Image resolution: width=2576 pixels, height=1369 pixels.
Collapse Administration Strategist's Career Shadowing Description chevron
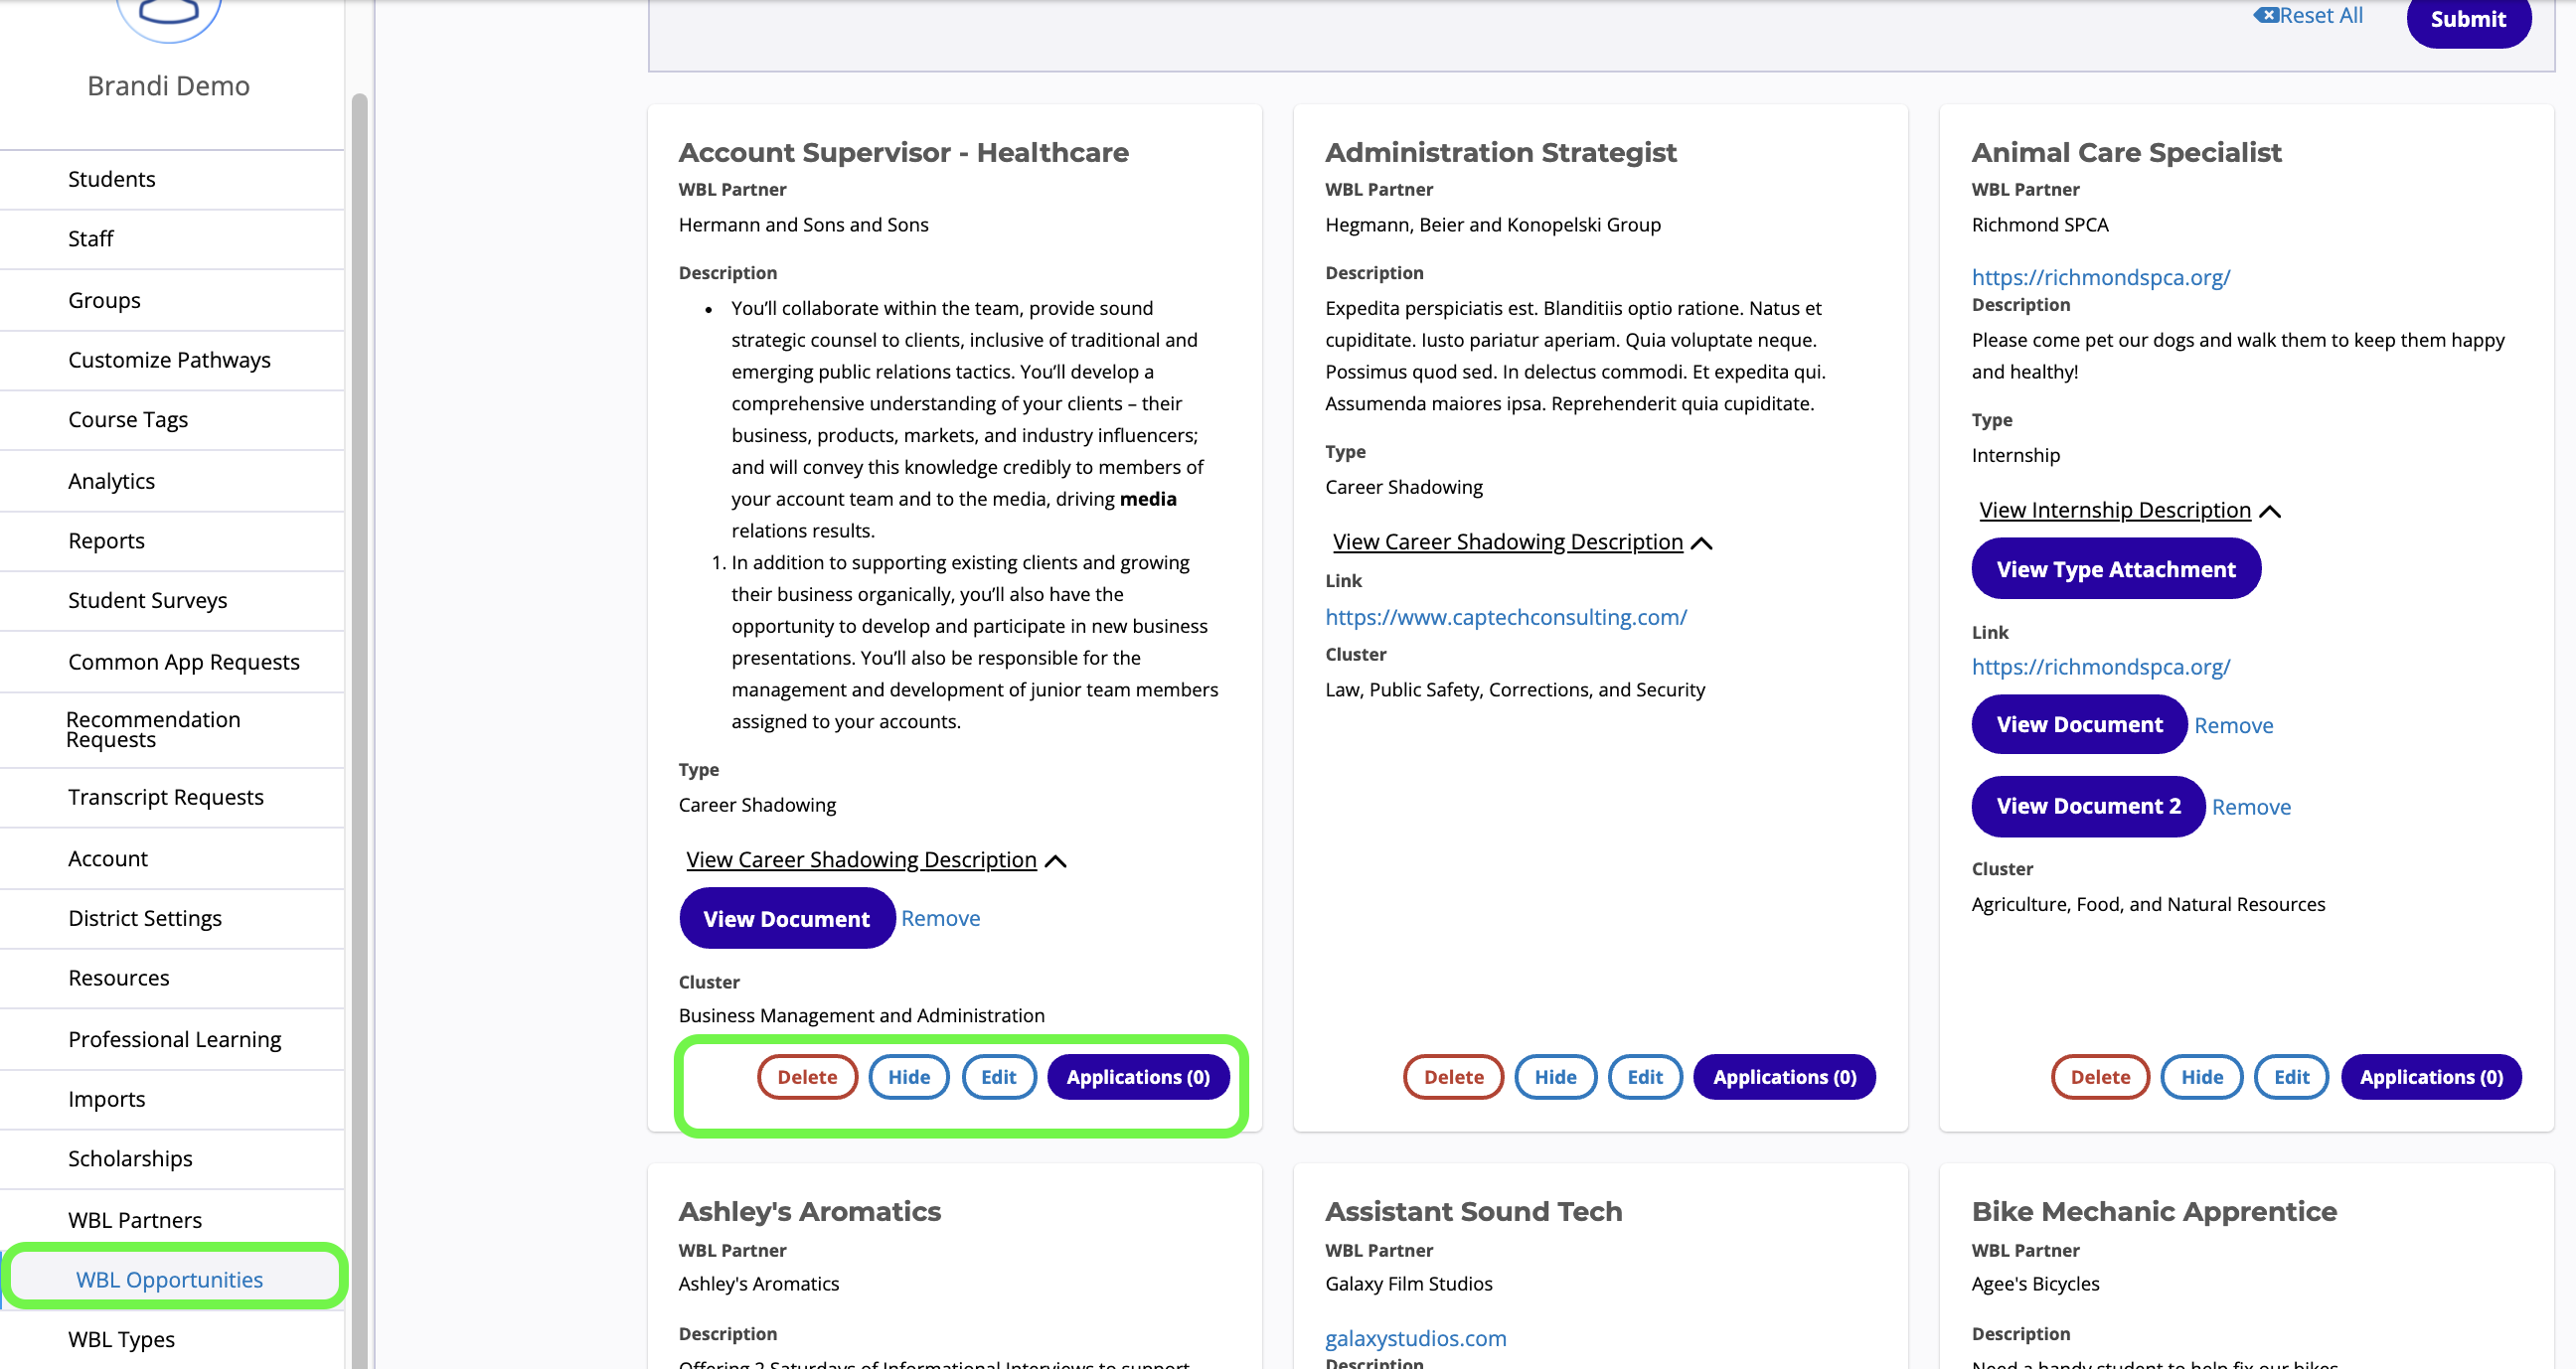pos(1701,543)
